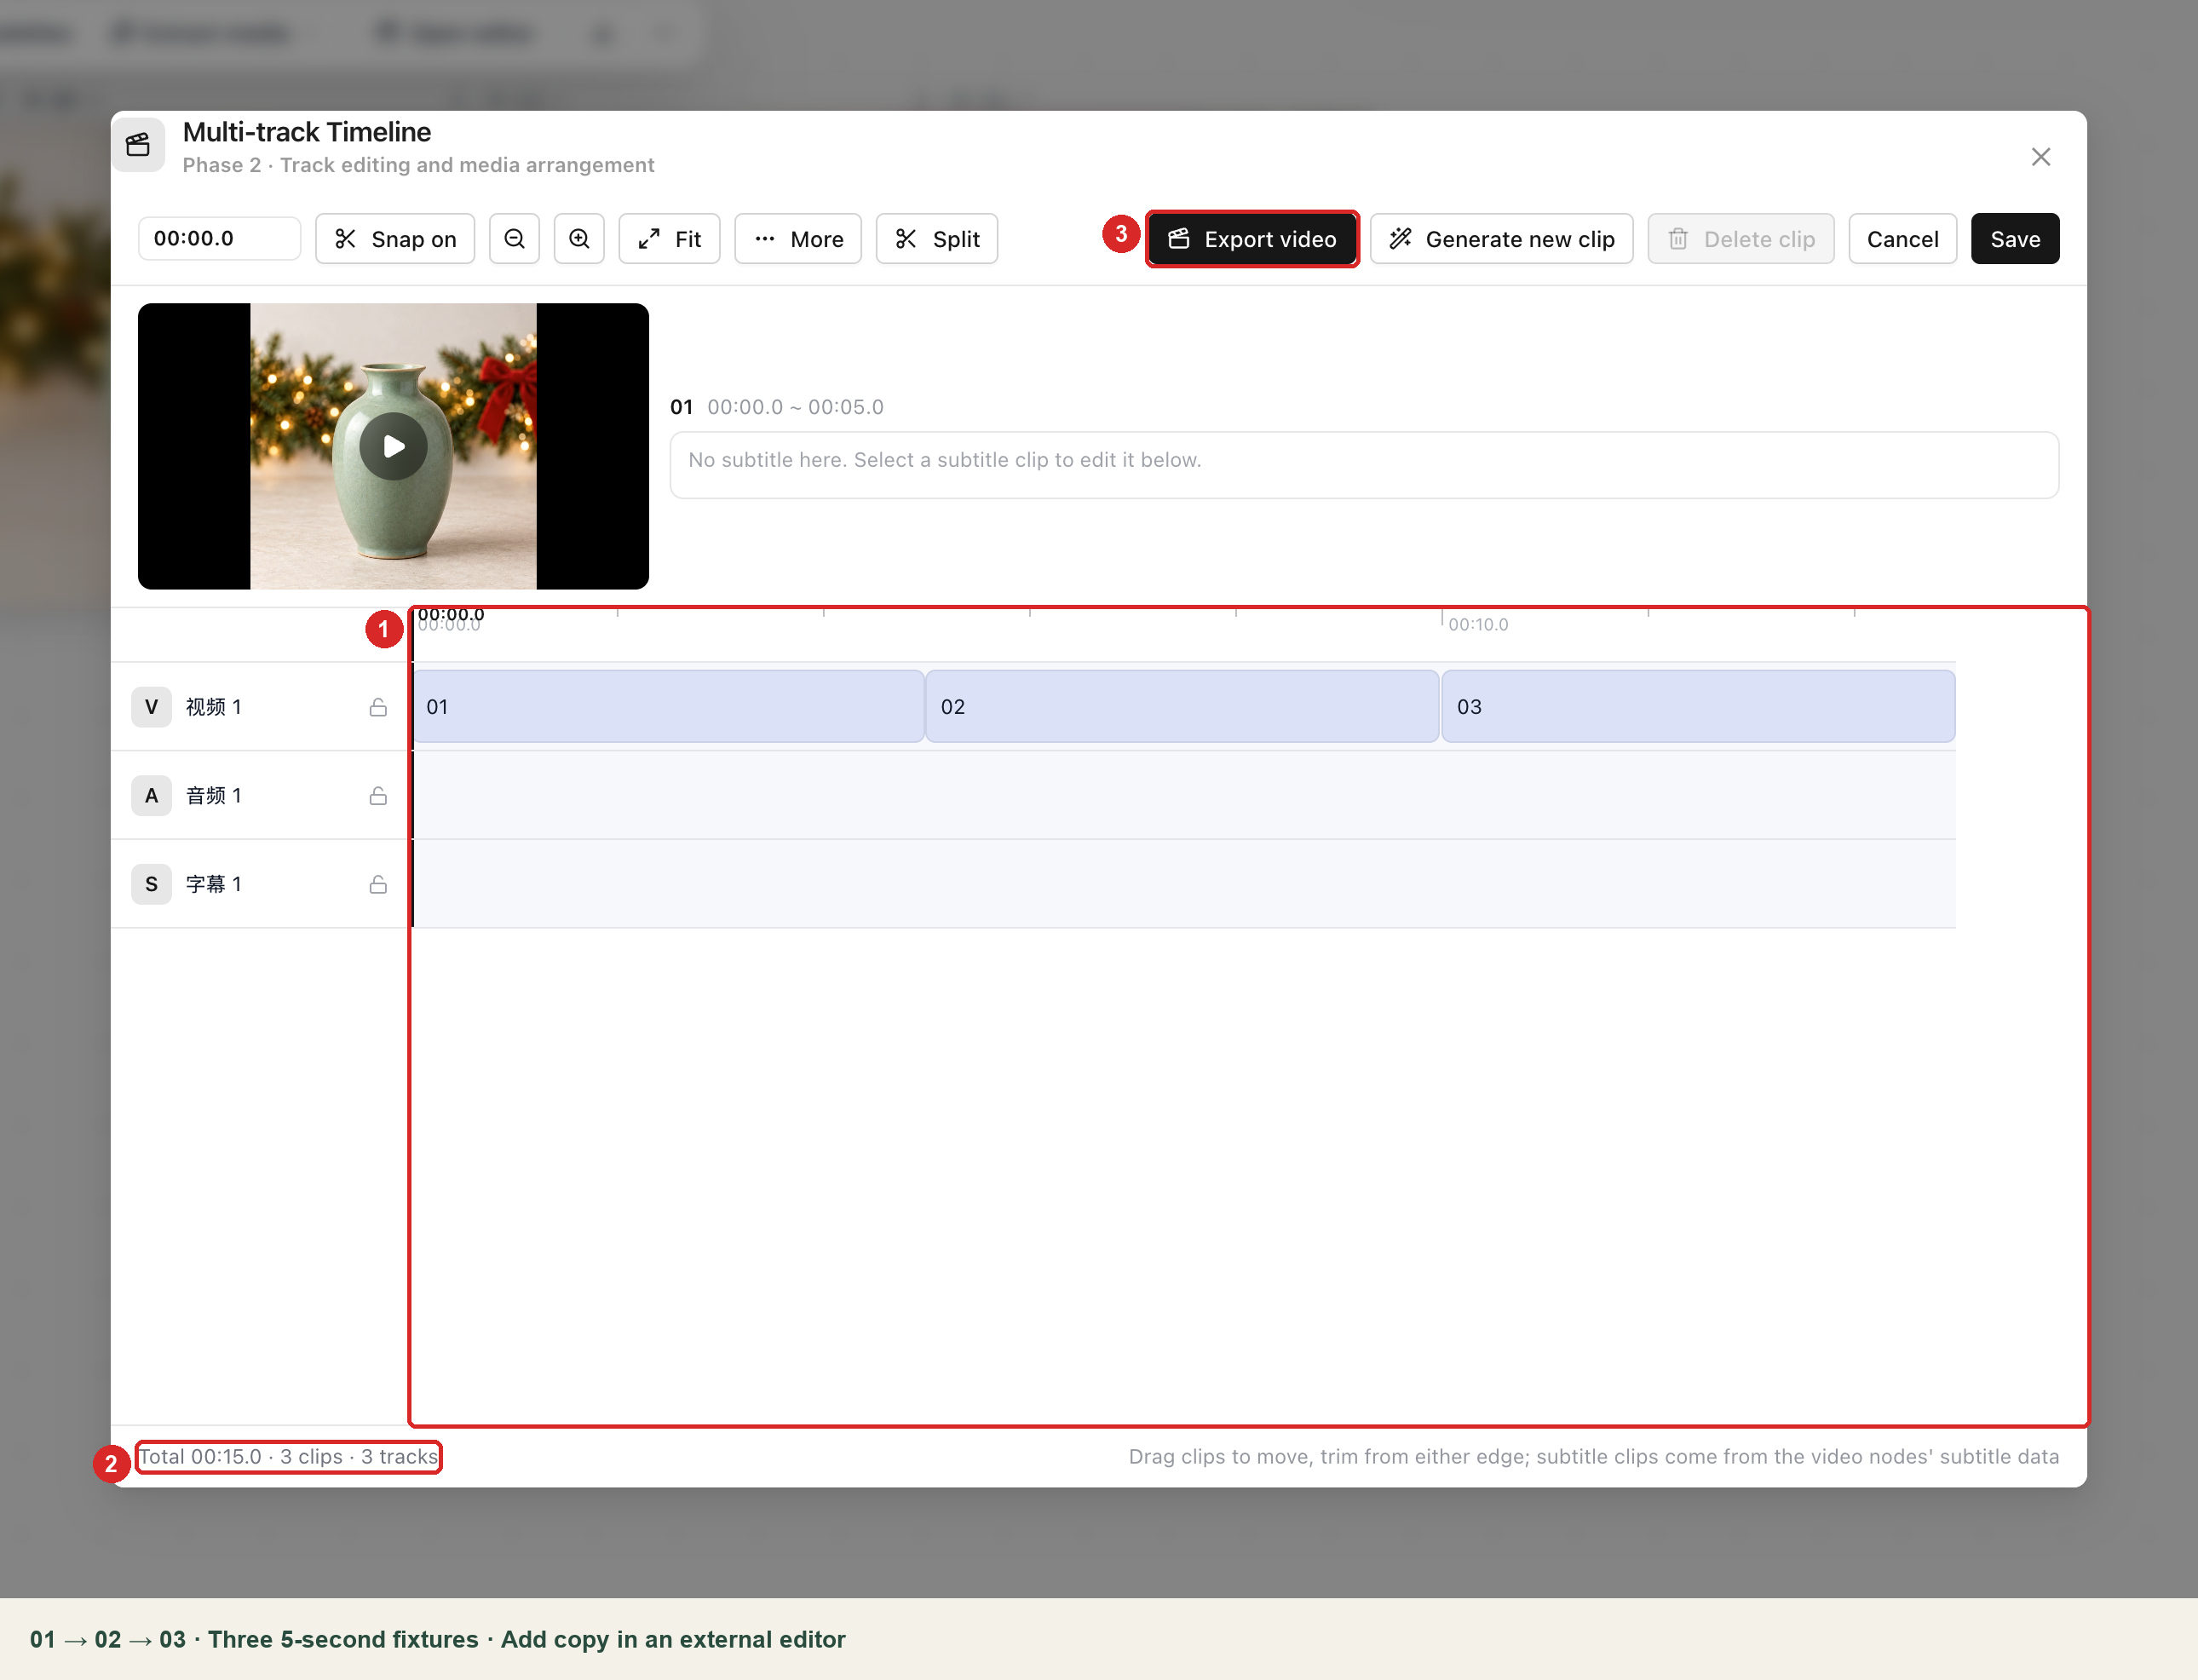Click the disabled Delete clip button
The height and width of the screenshot is (1680, 2198).
point(1741,239)
